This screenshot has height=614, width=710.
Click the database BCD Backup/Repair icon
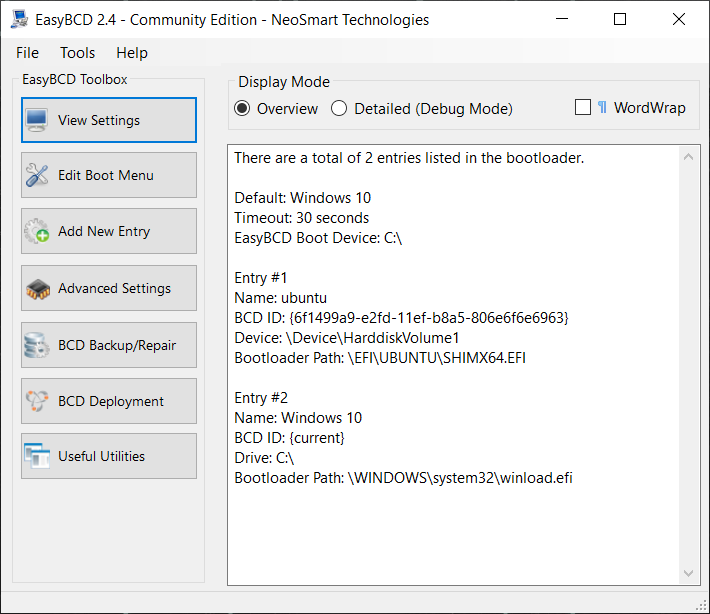click(37, 345)
